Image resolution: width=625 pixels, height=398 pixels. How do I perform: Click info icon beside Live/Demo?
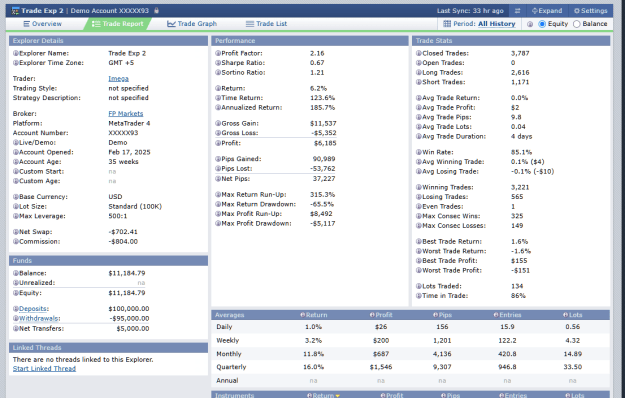pos(16,142)
